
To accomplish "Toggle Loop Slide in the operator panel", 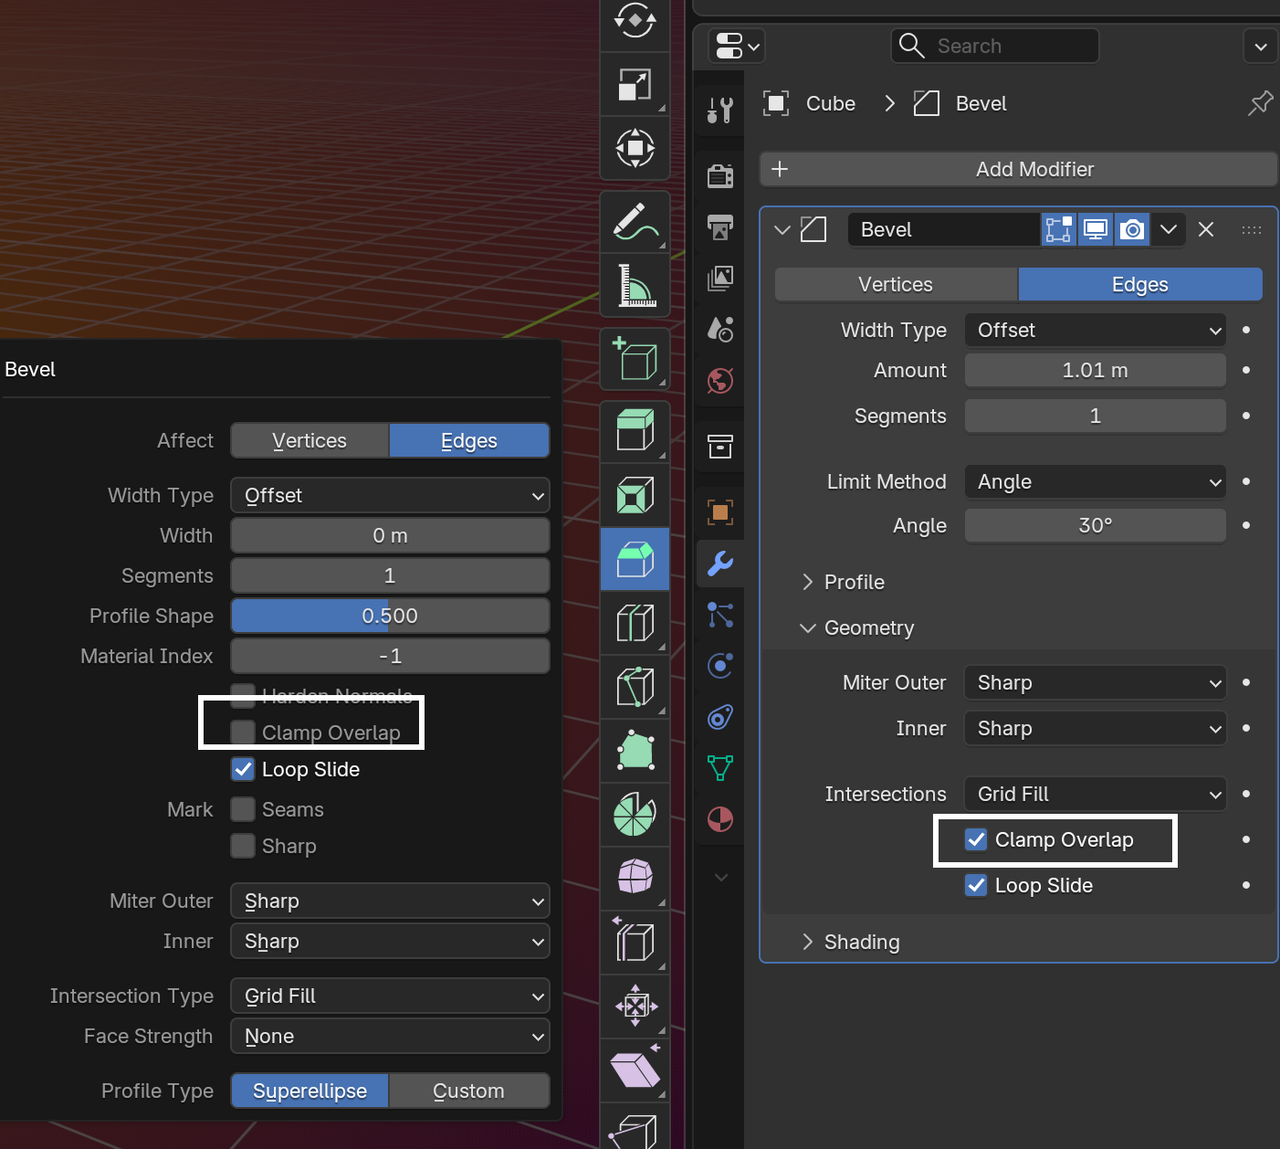I will [x=242, y=769].
